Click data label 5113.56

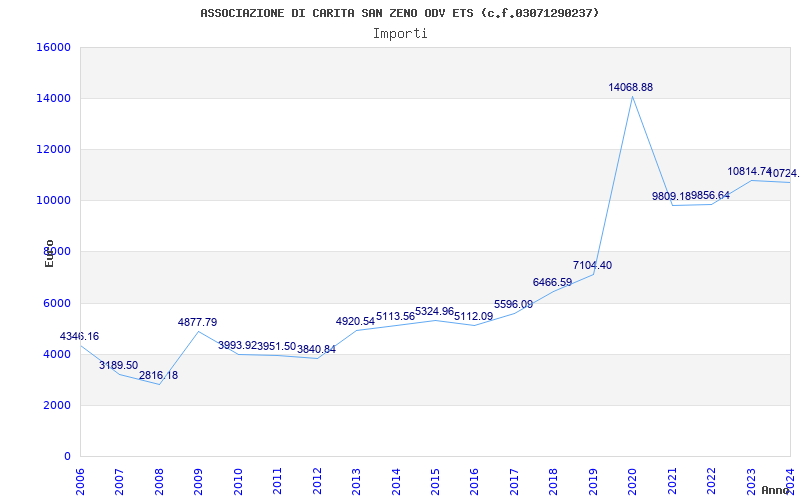(x=395, y=316)
